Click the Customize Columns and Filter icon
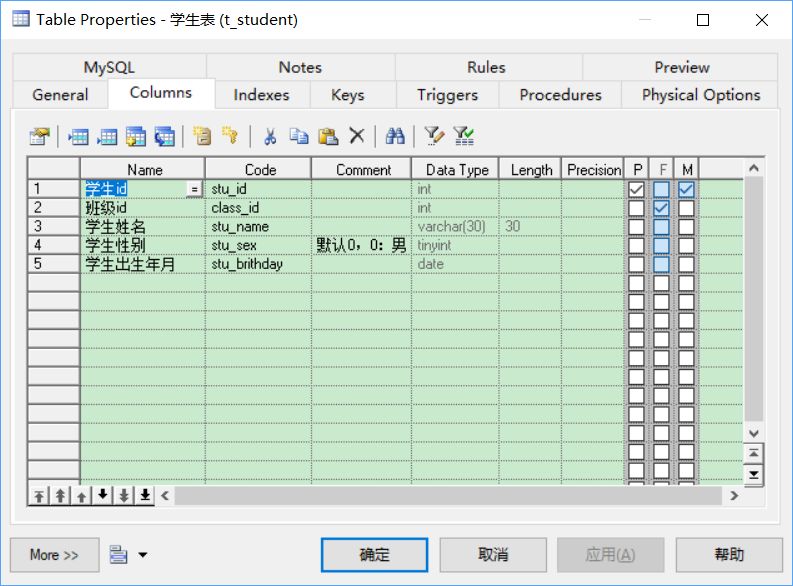Screen dimensions: 793x586 (434, 136)
